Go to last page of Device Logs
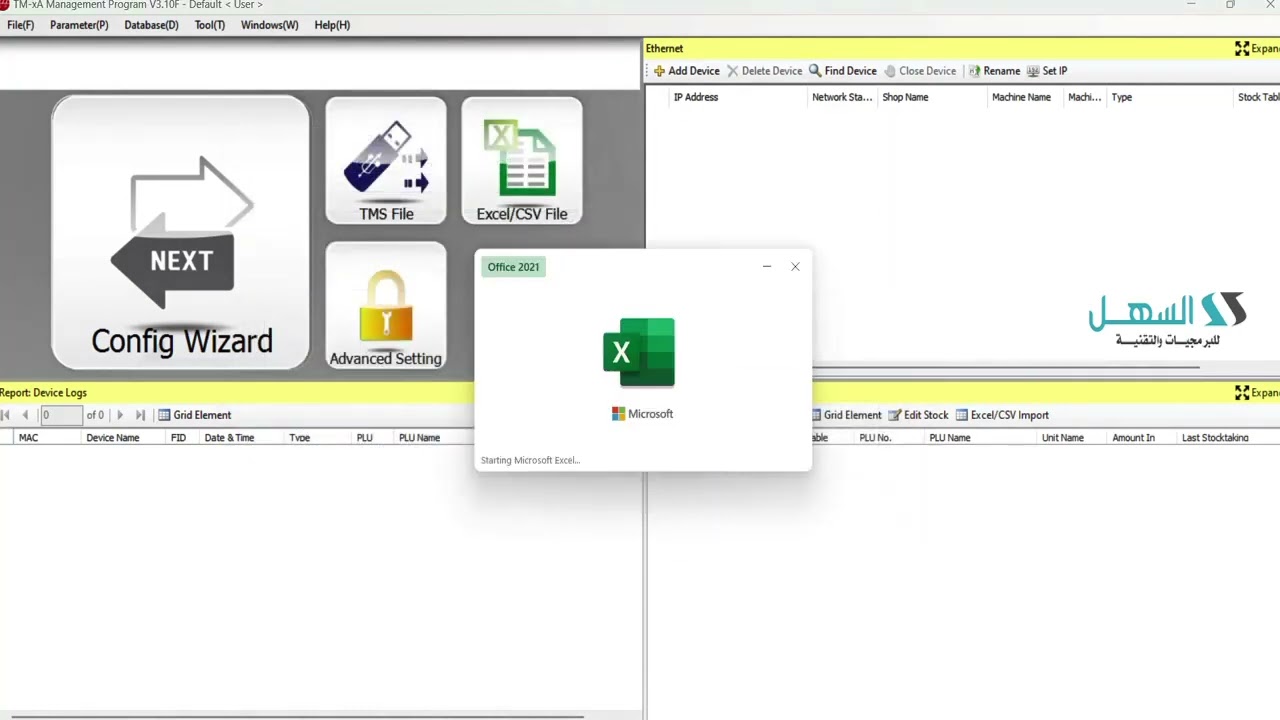 (140, 415)
